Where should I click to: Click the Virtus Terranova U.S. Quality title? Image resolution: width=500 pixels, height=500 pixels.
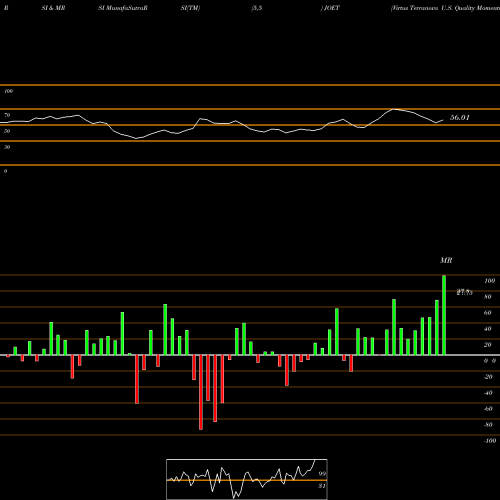tap(445, 8)
